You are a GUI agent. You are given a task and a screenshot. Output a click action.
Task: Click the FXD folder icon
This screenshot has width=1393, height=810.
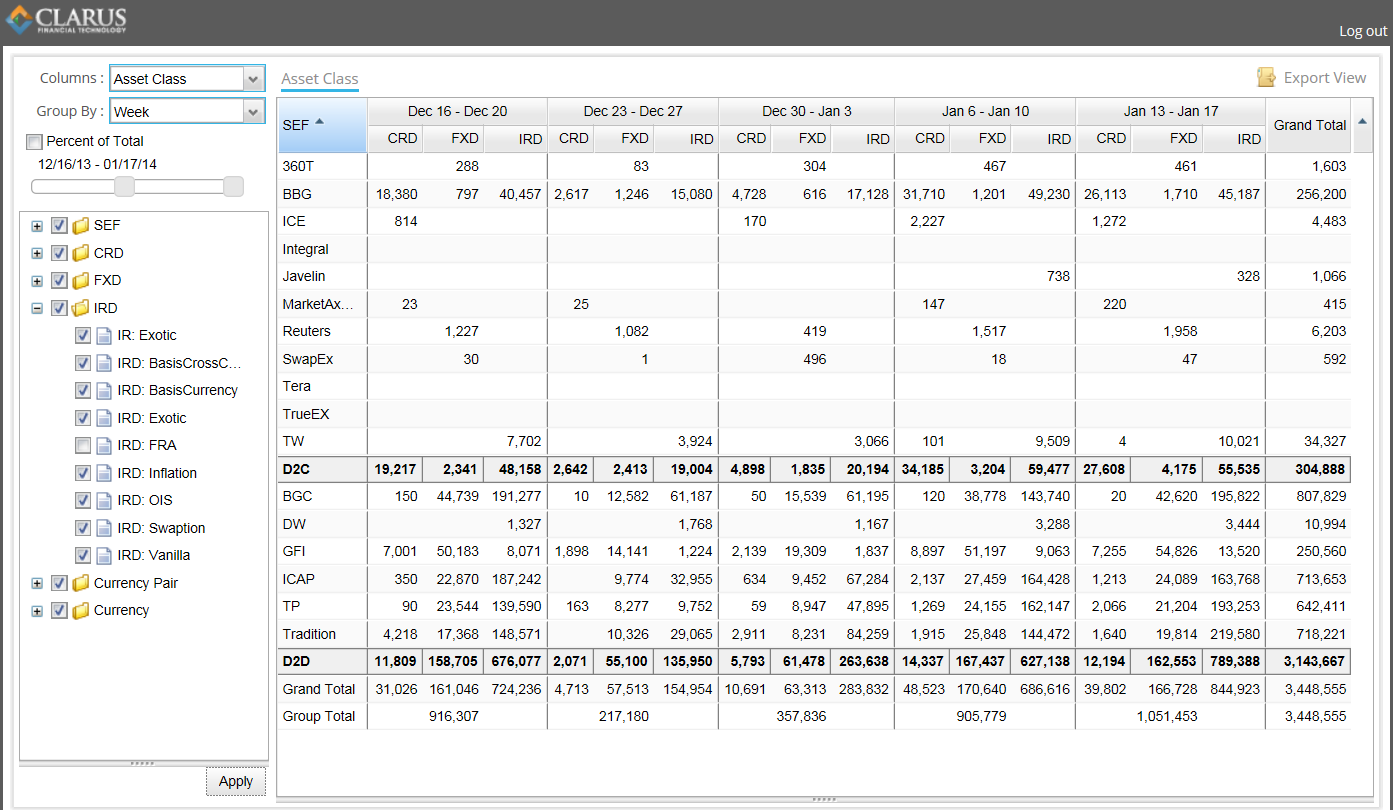81,281
